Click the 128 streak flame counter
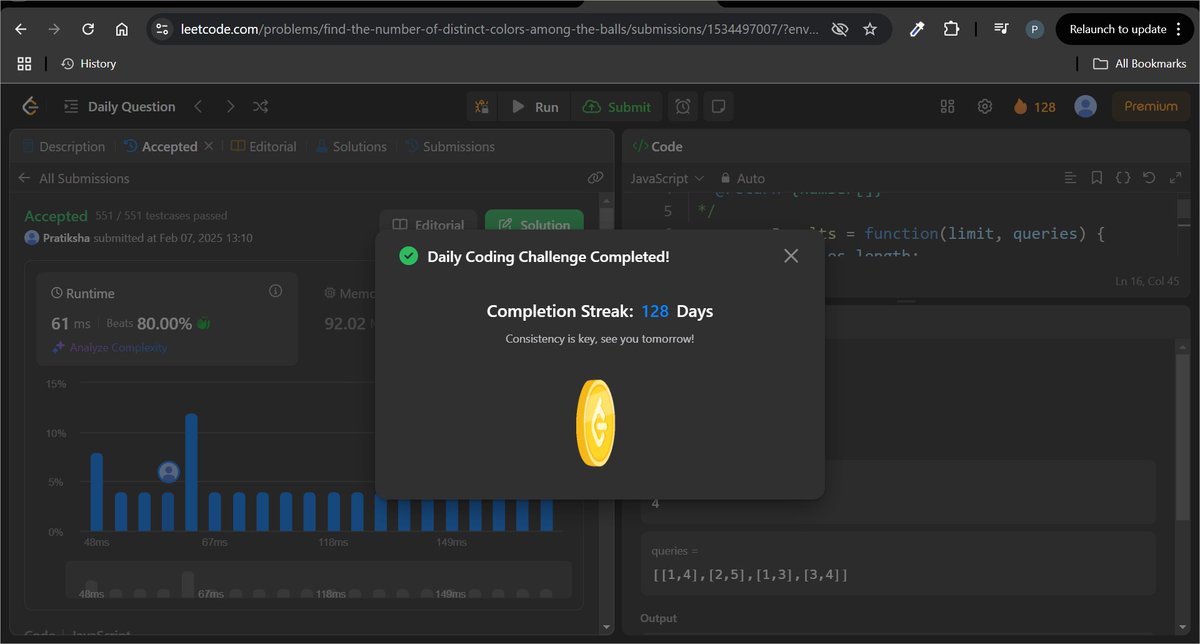The height and width of the screenshot is (644, 1200). [1034, 106]
